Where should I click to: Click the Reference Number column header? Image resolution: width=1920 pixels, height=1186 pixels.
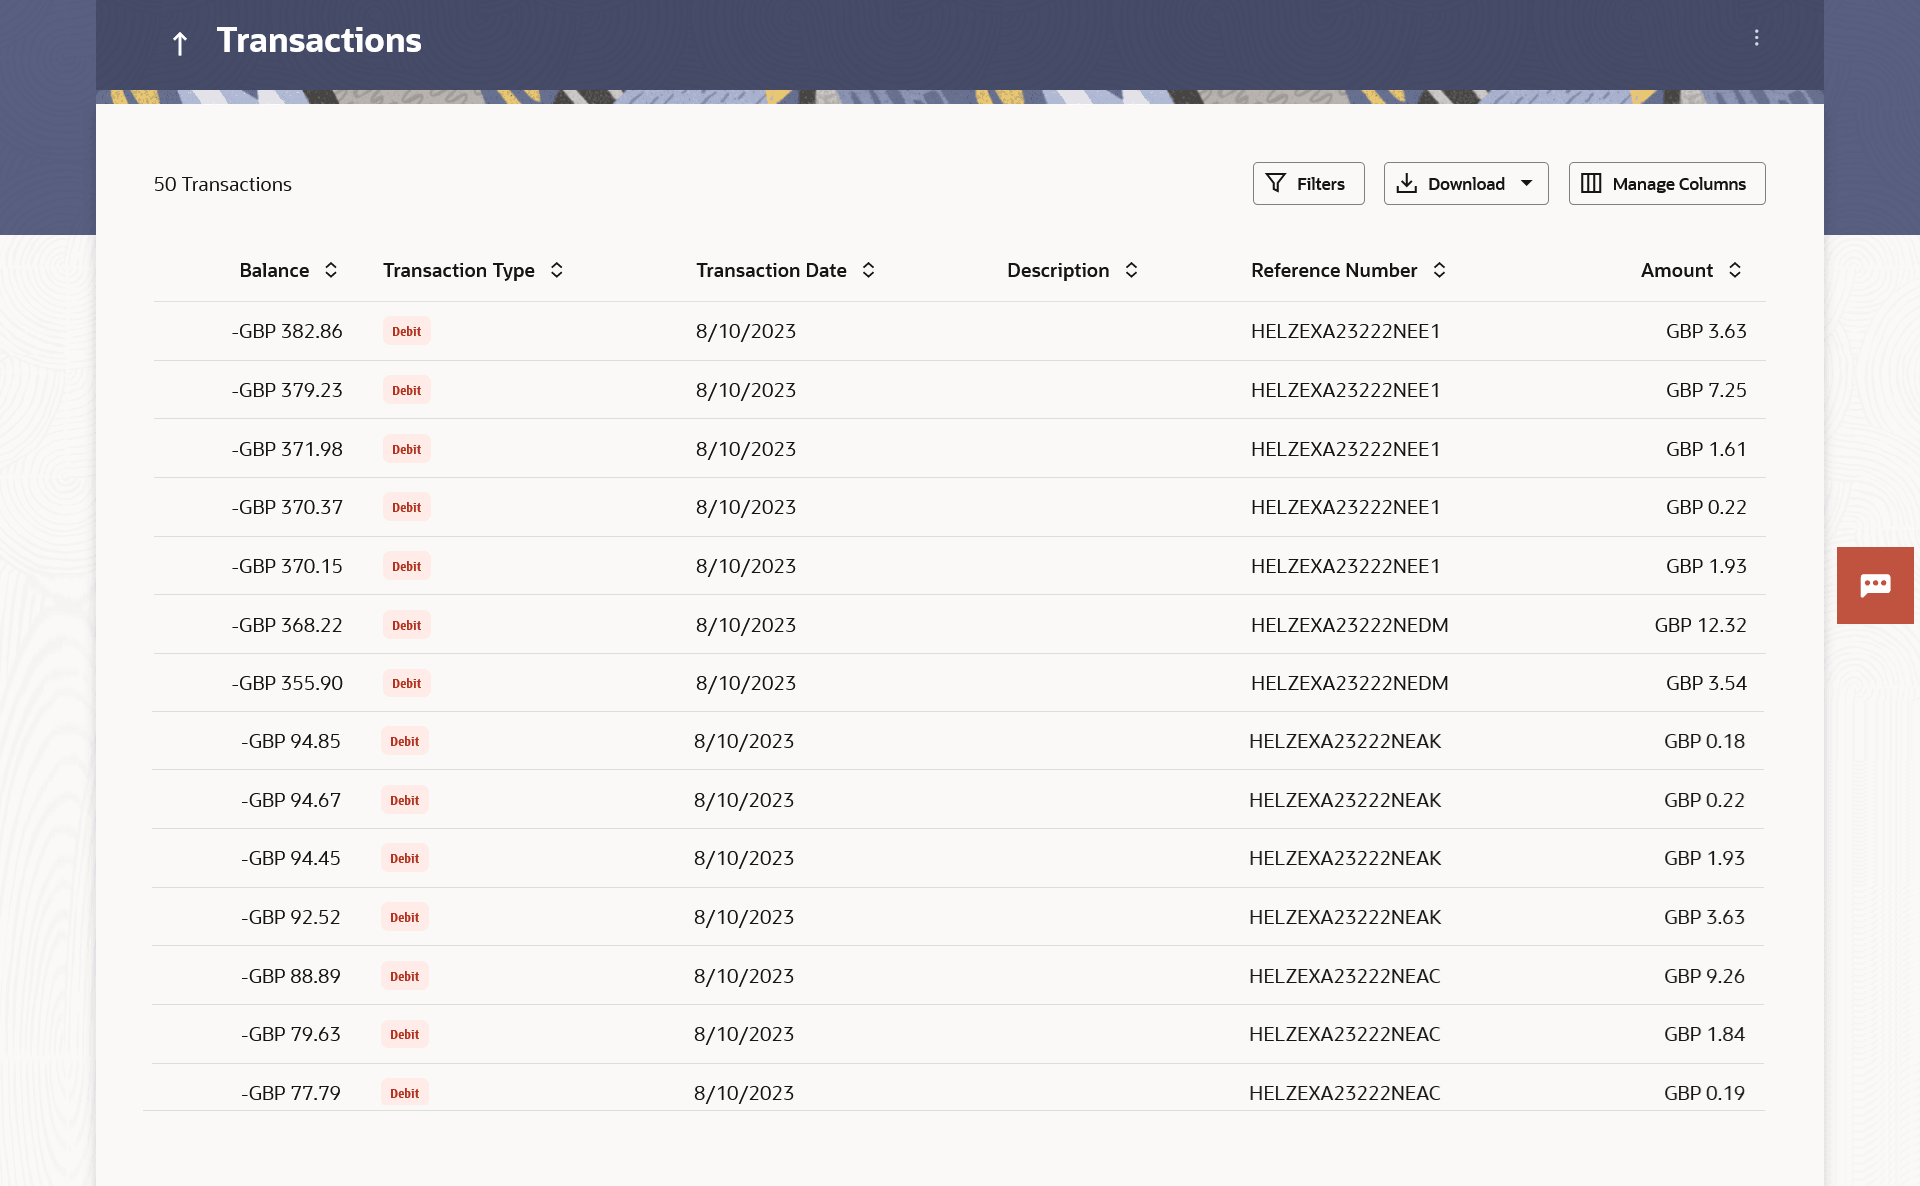pyautogui.click(x=1333, y=270)
